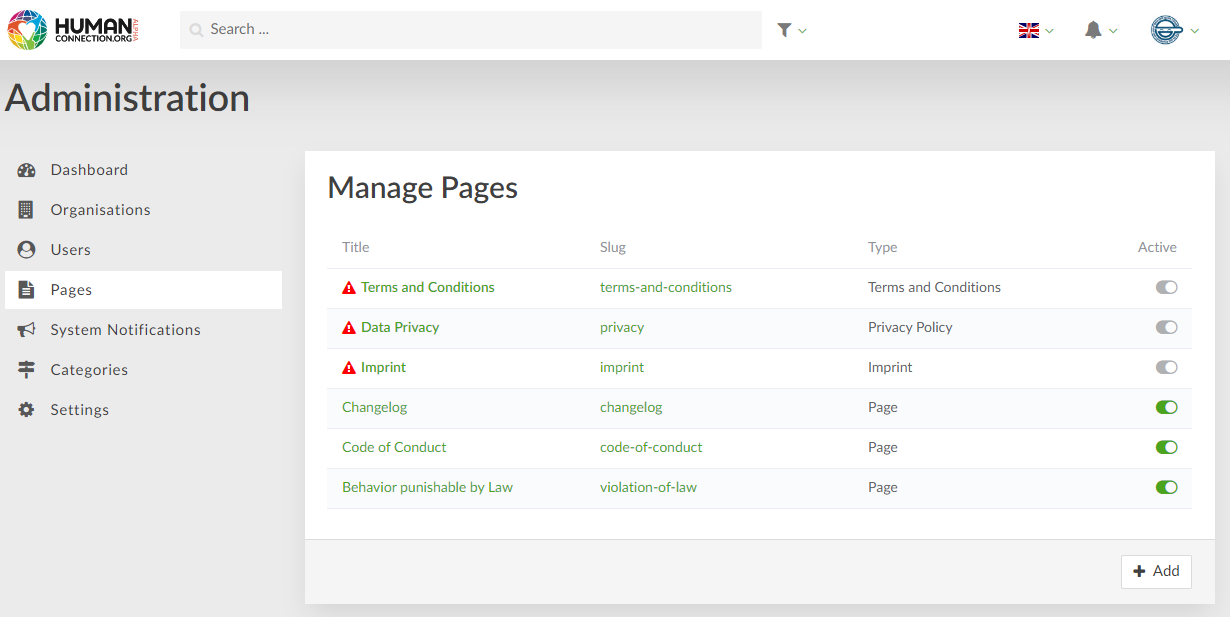Image resolution: width=1230 pixels, height=617 pixels.
Task: Click the Add page button
Action: pyautogui.click(x=1156, y=571)
